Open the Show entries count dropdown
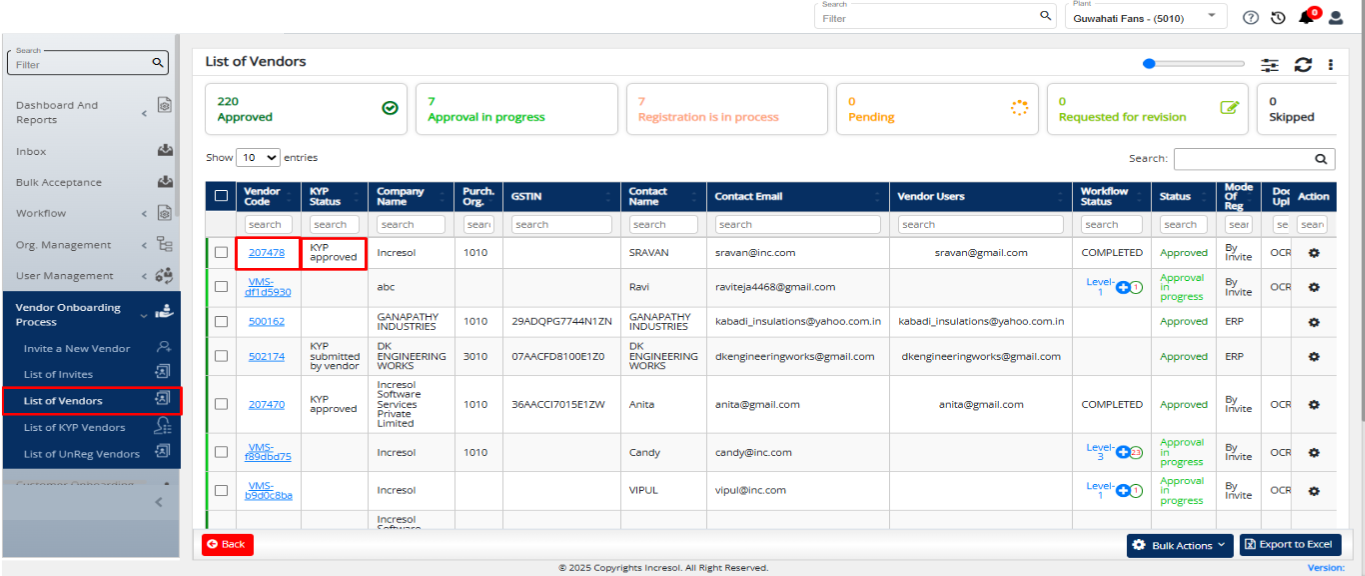Viewport: 1365px width, 576px height. point(258,158)
